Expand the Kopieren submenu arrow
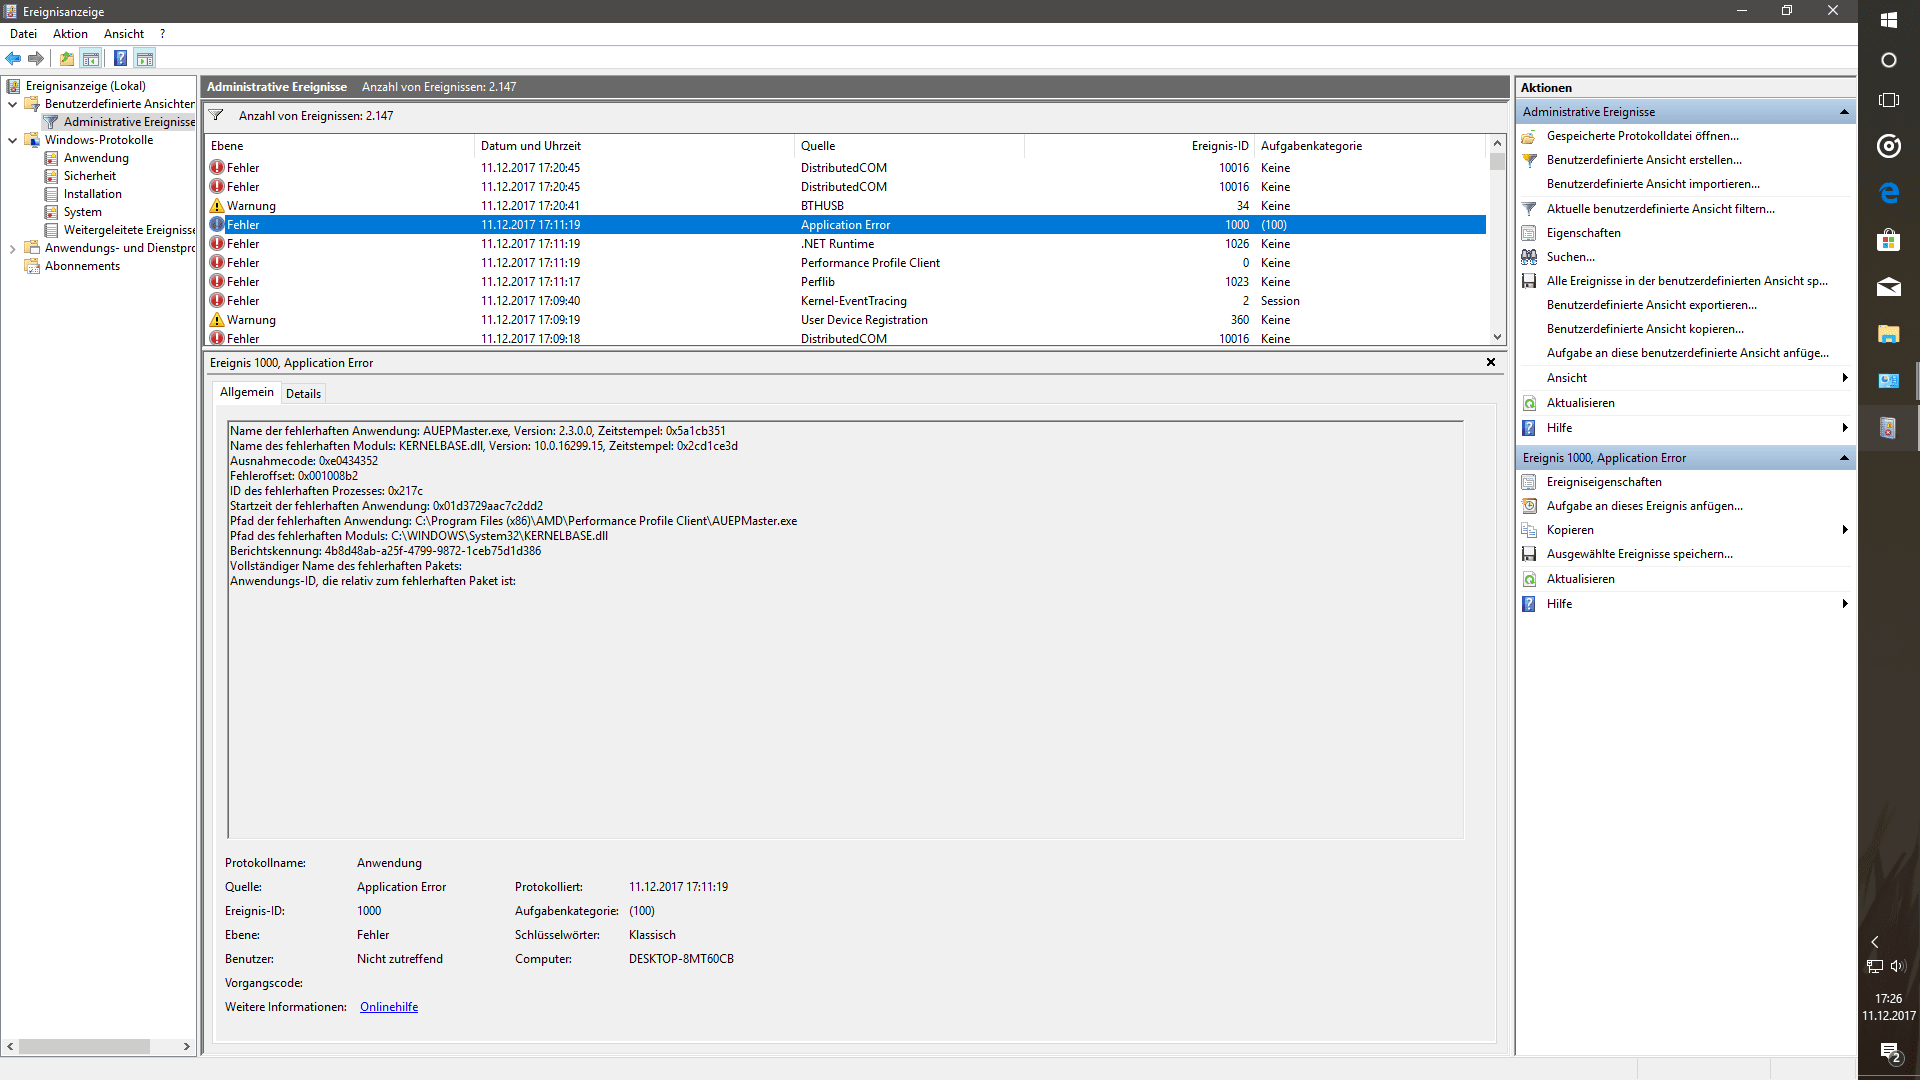The image size is (1920, 1080). pos(1844,530)
